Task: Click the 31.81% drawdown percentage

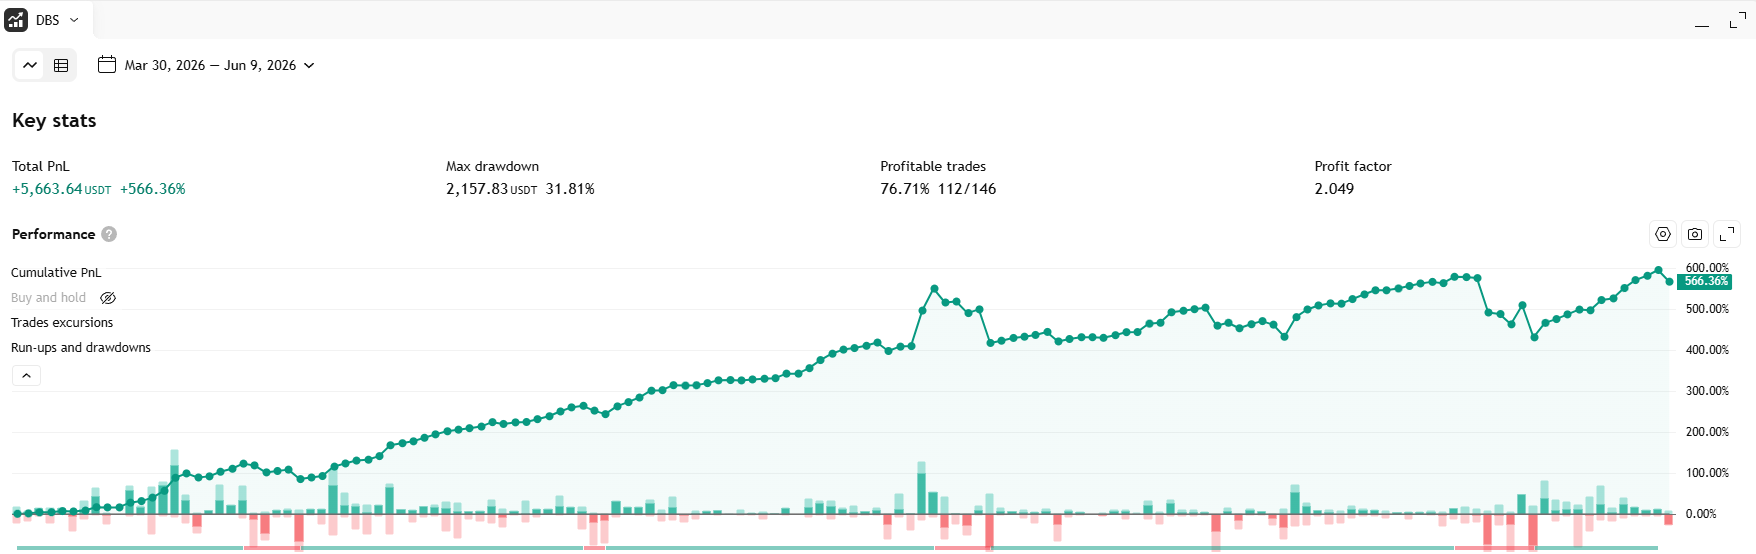Action: coord(570,189)
